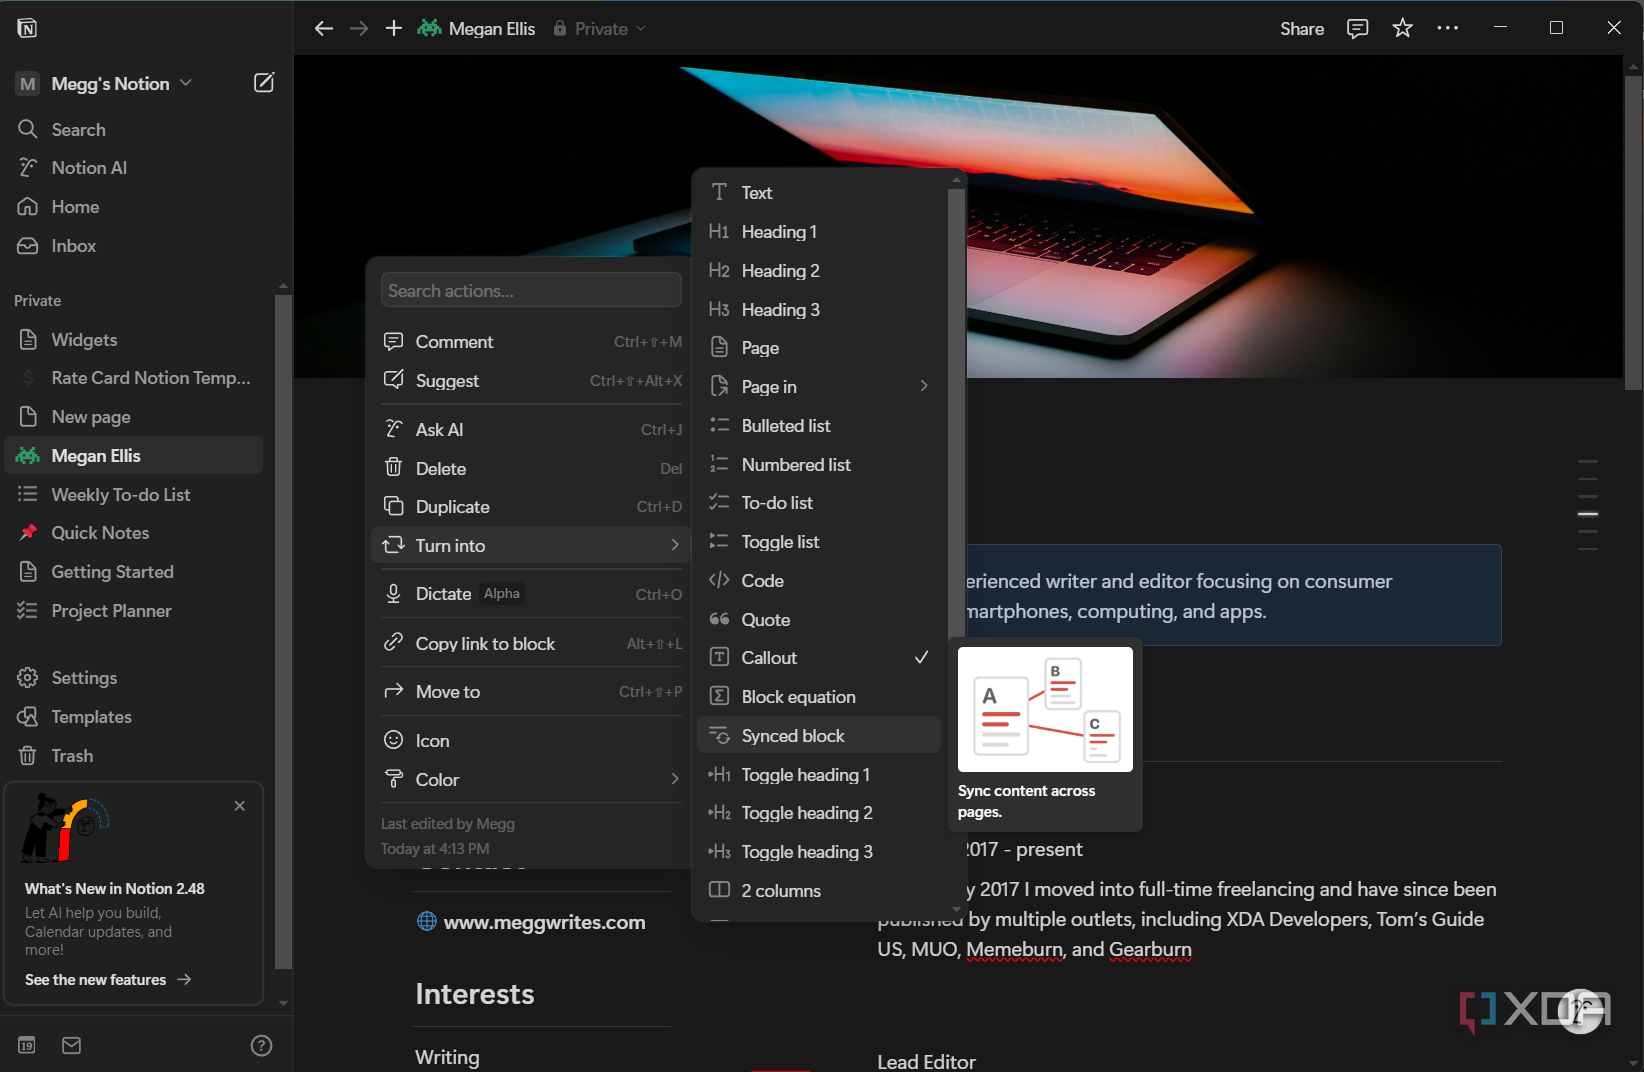Choose Suggest from block menu
Screen dimensions: 1644x1072
(x=530, y=381)
